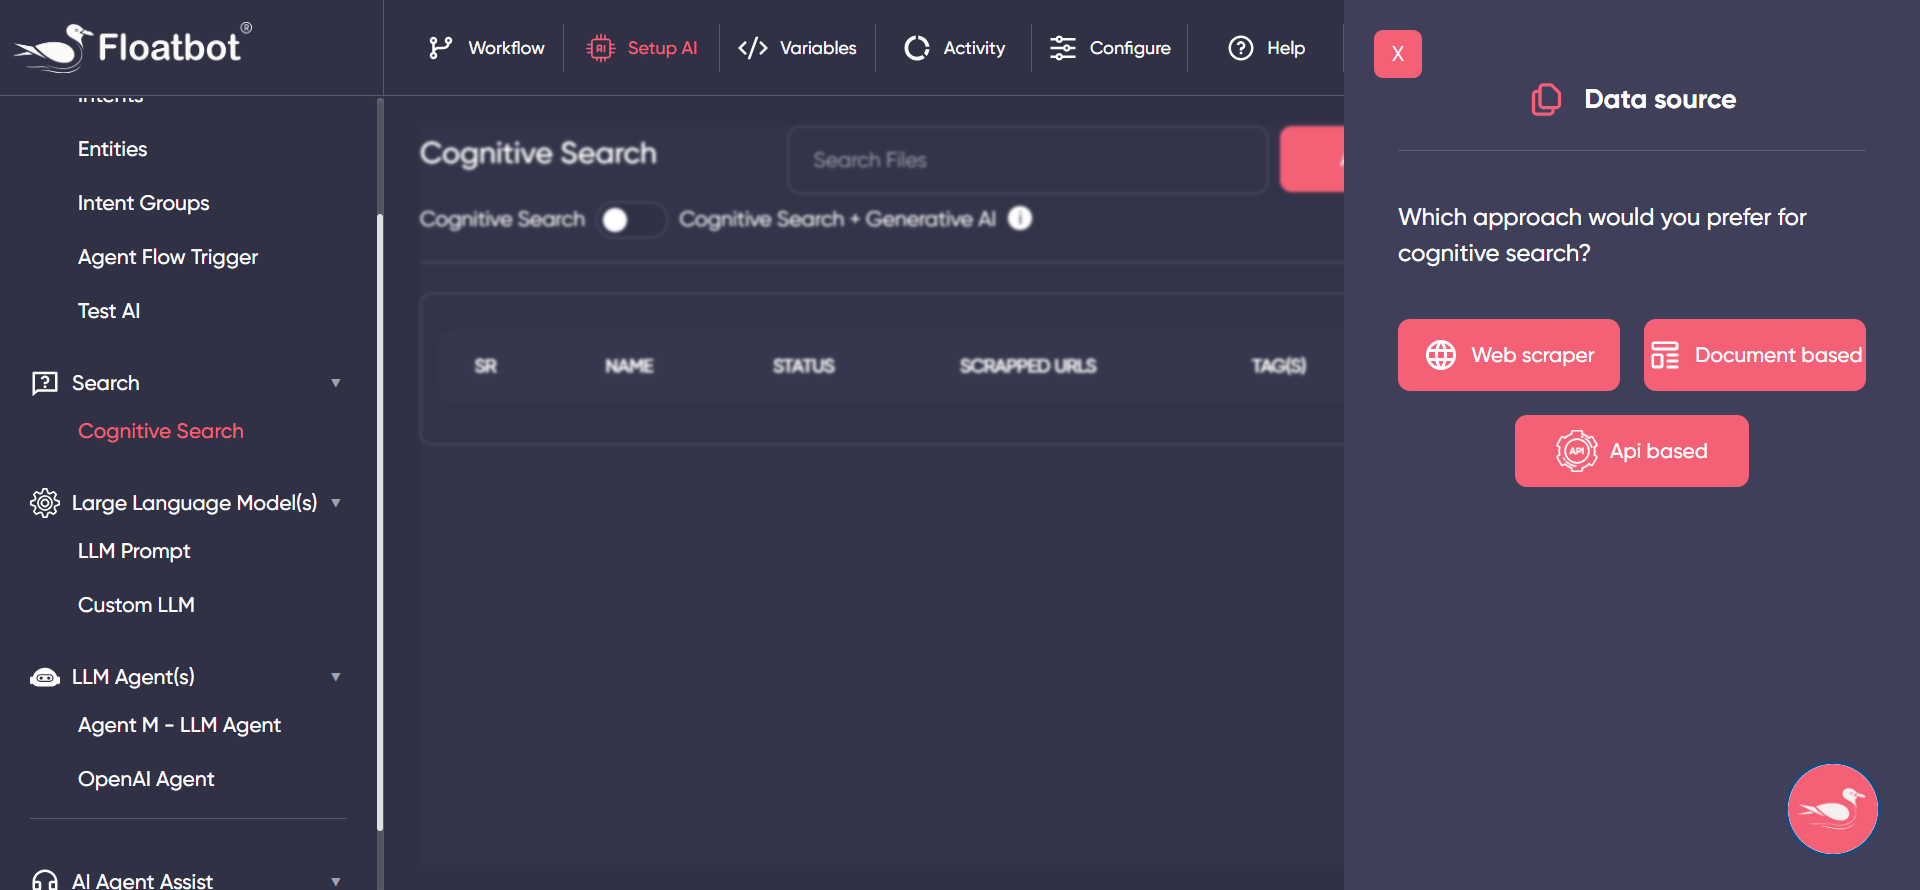1920x890 pixels.
Task: Open Entities in the sidebar
Action: (113, 149)
